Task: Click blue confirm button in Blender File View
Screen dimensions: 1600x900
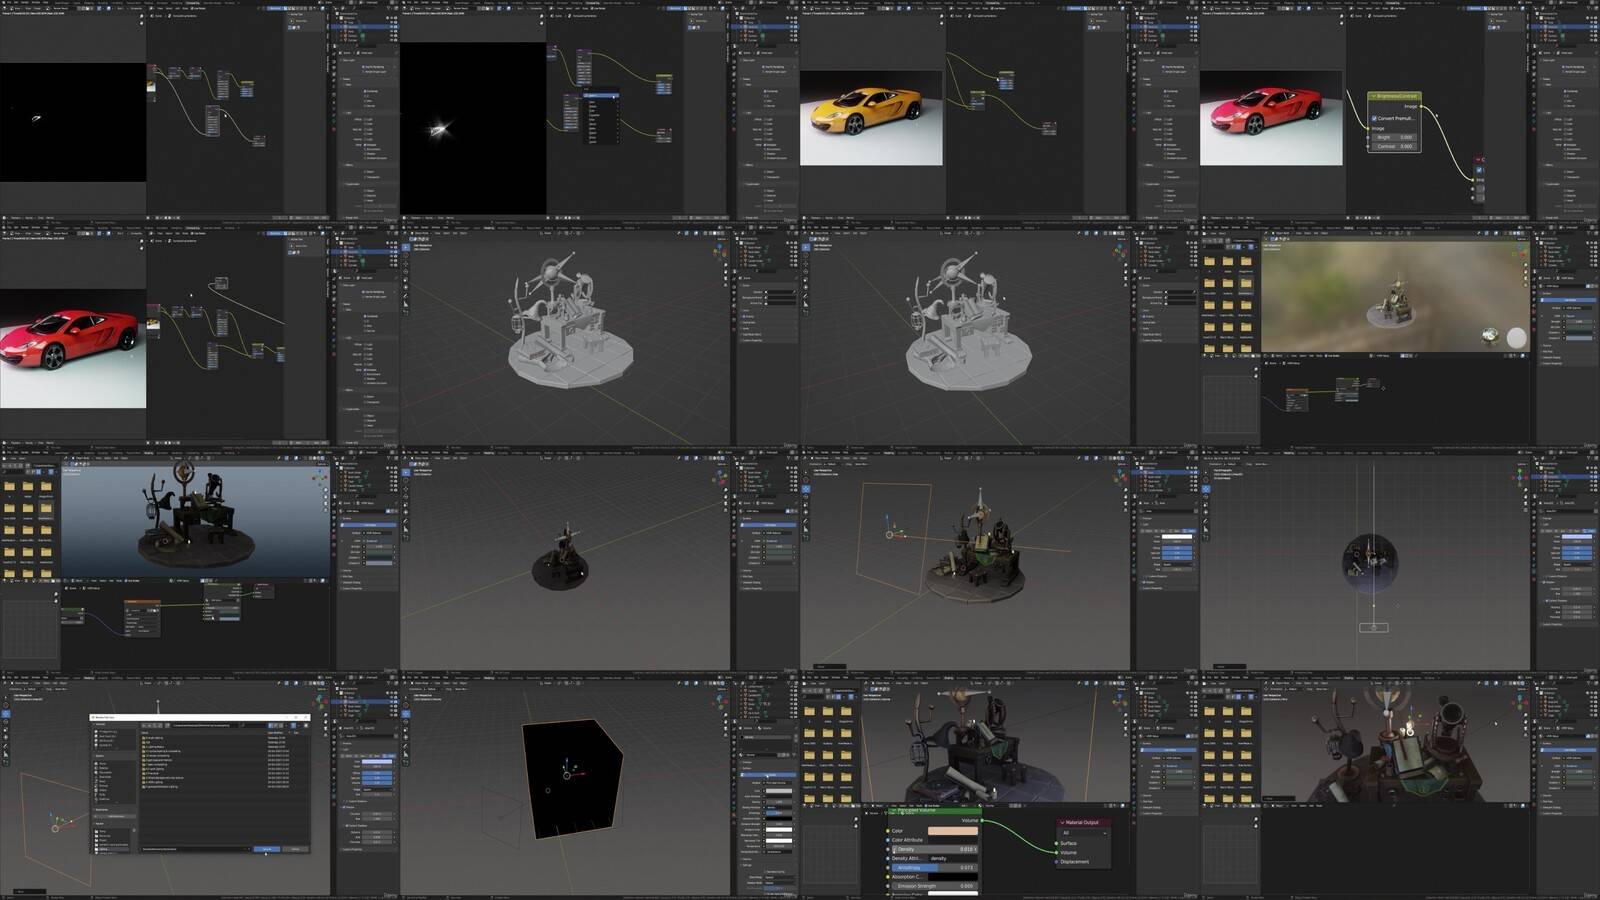Action: pos(267,849)
